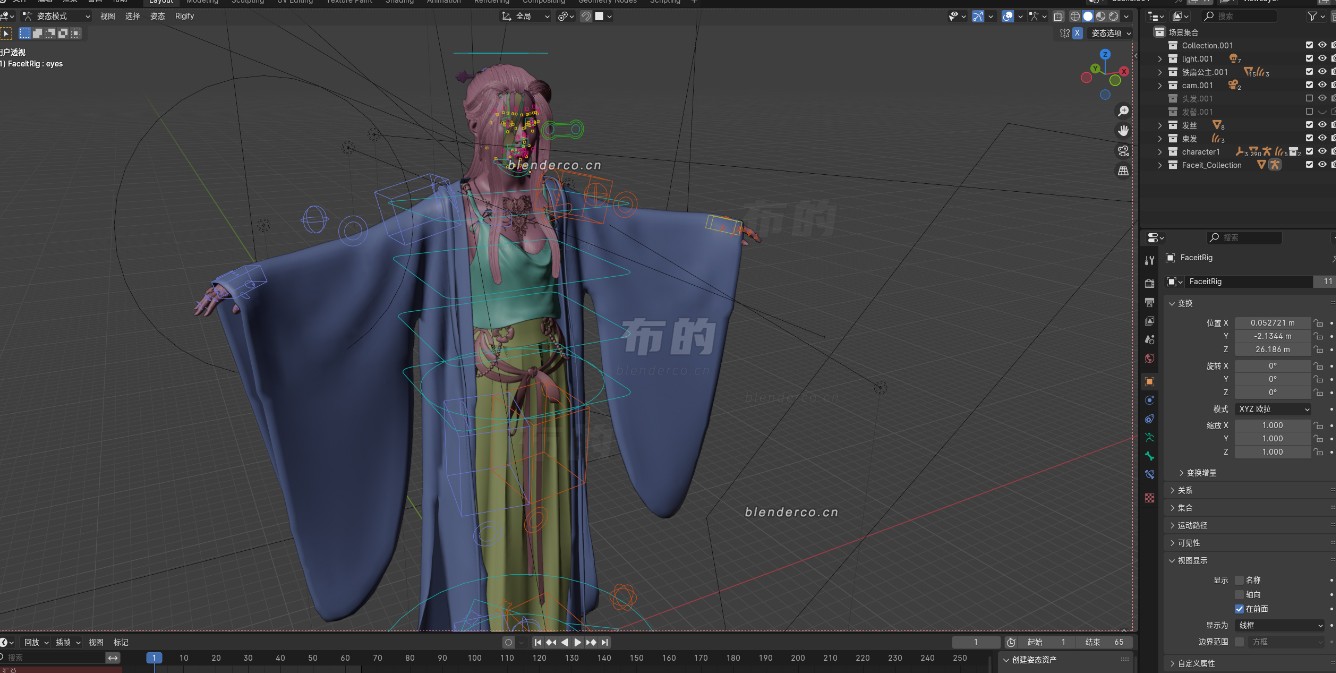Enable the 名称 display checkbox
The image size is (1336, 673).
pos(1240,580)
